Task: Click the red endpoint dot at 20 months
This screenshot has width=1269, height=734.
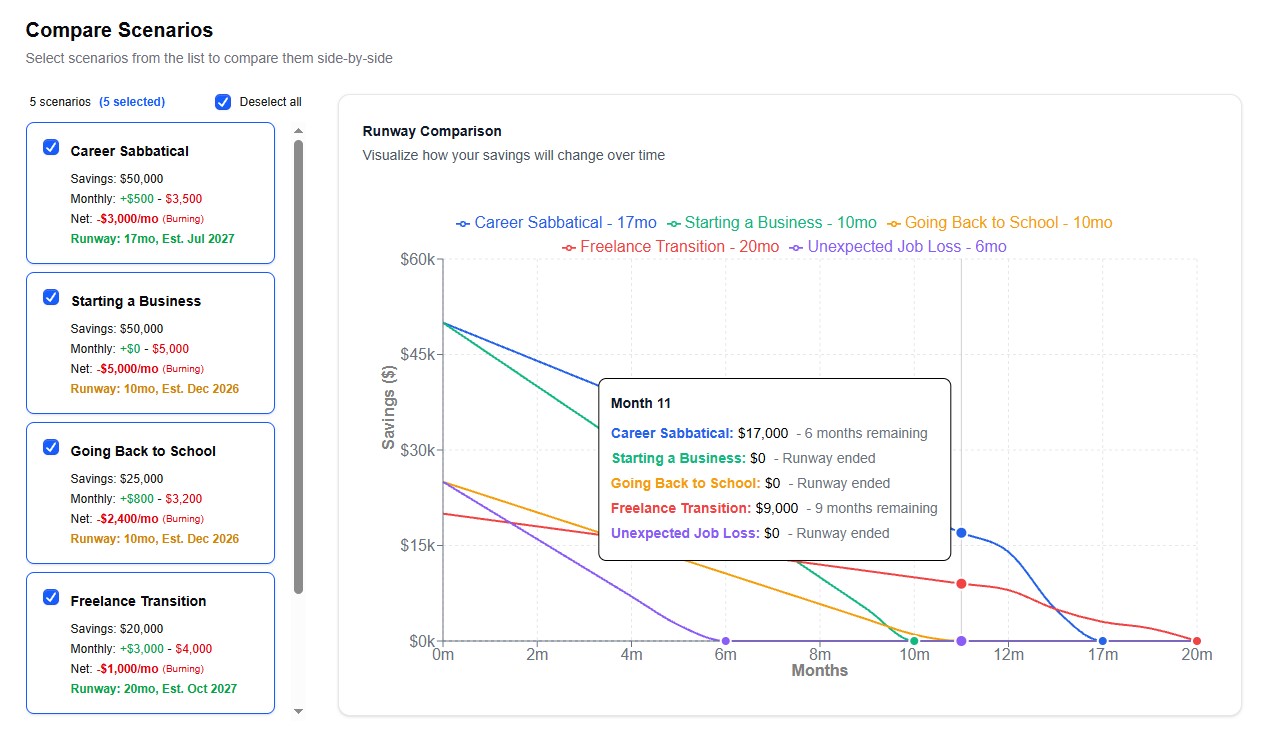Action: tap(1197, 641)
